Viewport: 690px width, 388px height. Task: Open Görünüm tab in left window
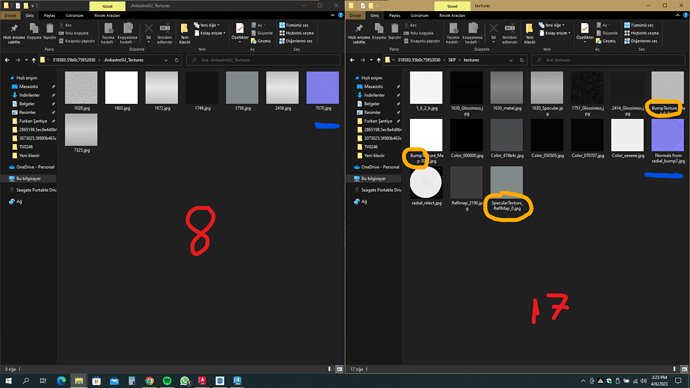74,15
